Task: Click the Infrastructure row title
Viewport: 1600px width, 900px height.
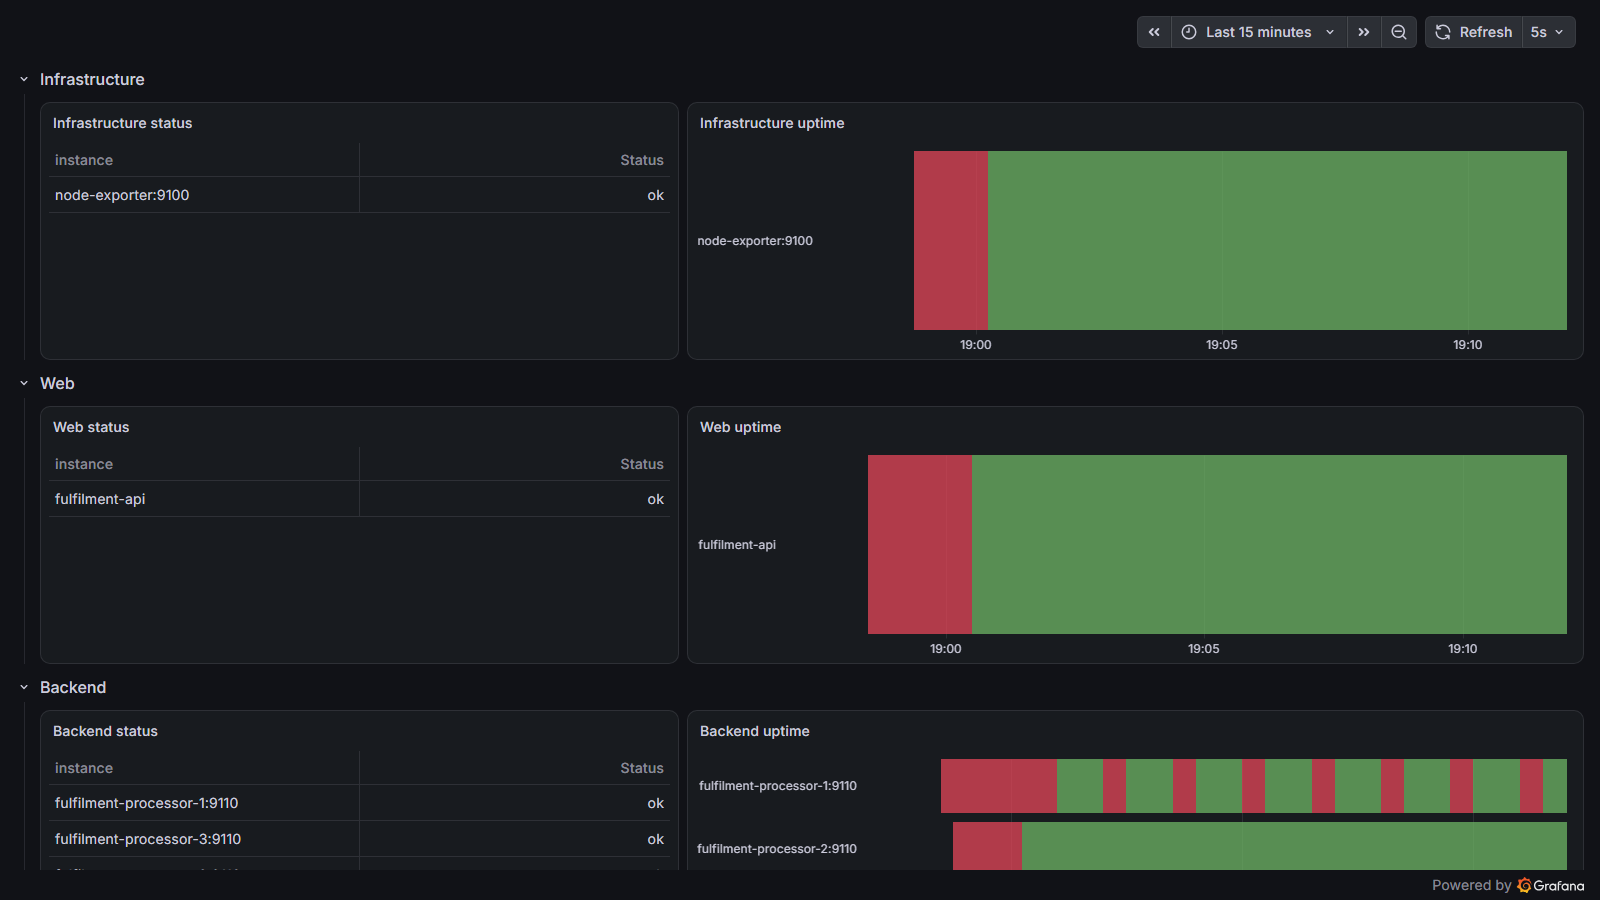Action: click(92, 79)
